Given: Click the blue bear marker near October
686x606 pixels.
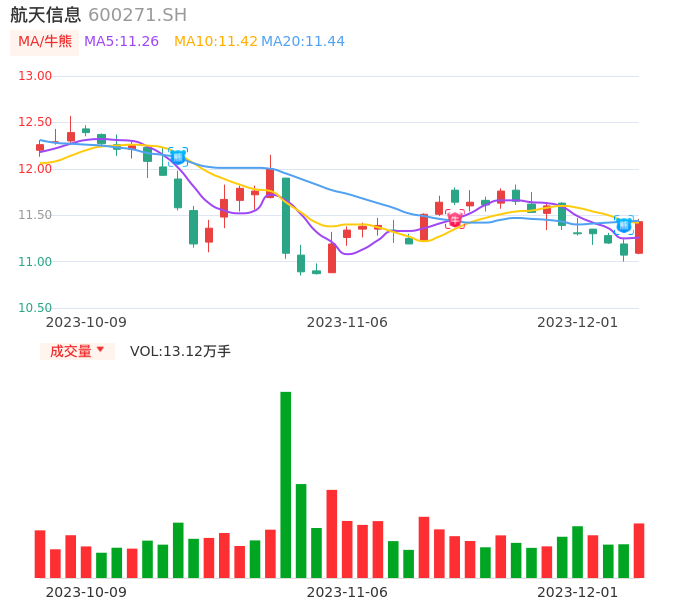Looking at the screenshot, I should click(178, 156).
